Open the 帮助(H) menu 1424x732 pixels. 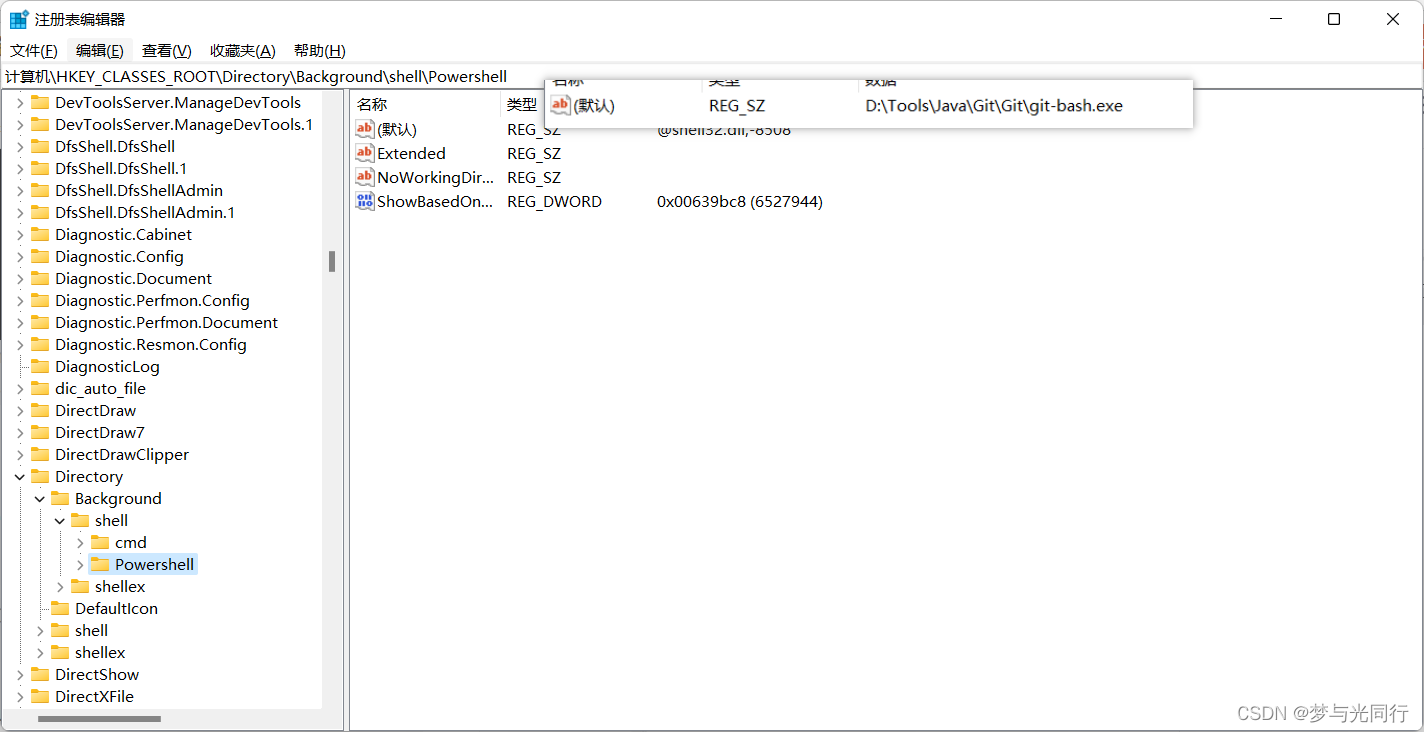320,51
